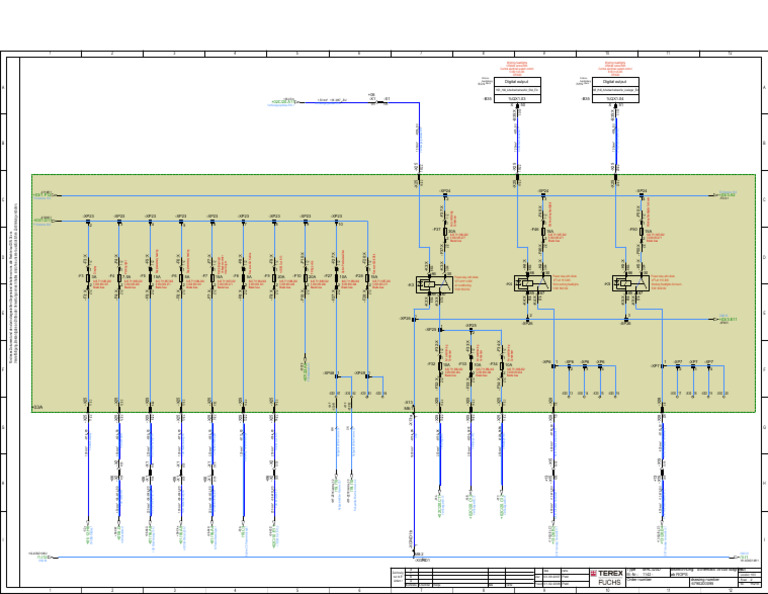Select the F7 fuse symbol
The height and width of the screenshot is (594, 768).
point(212,278)
